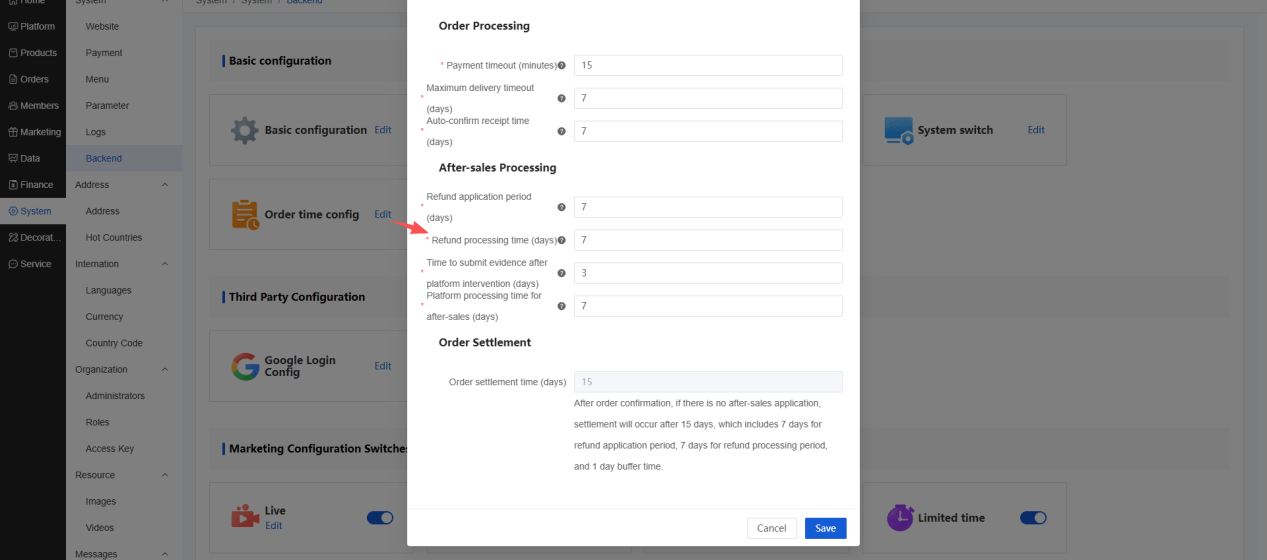Viewport: 1267px width, 560px height.
Task: Click the Refund processing time help icon
Action: [x=562, y=240]
